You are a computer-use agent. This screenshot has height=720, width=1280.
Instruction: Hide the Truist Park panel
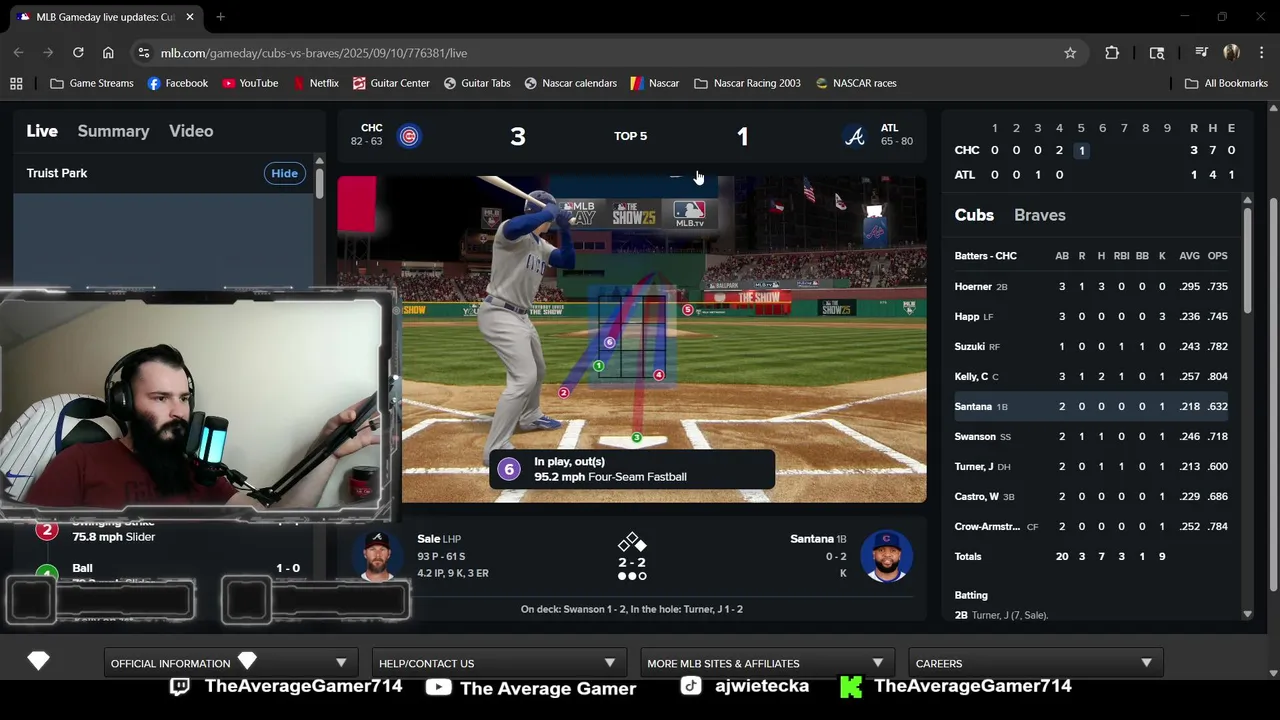[x=284, y=173]
